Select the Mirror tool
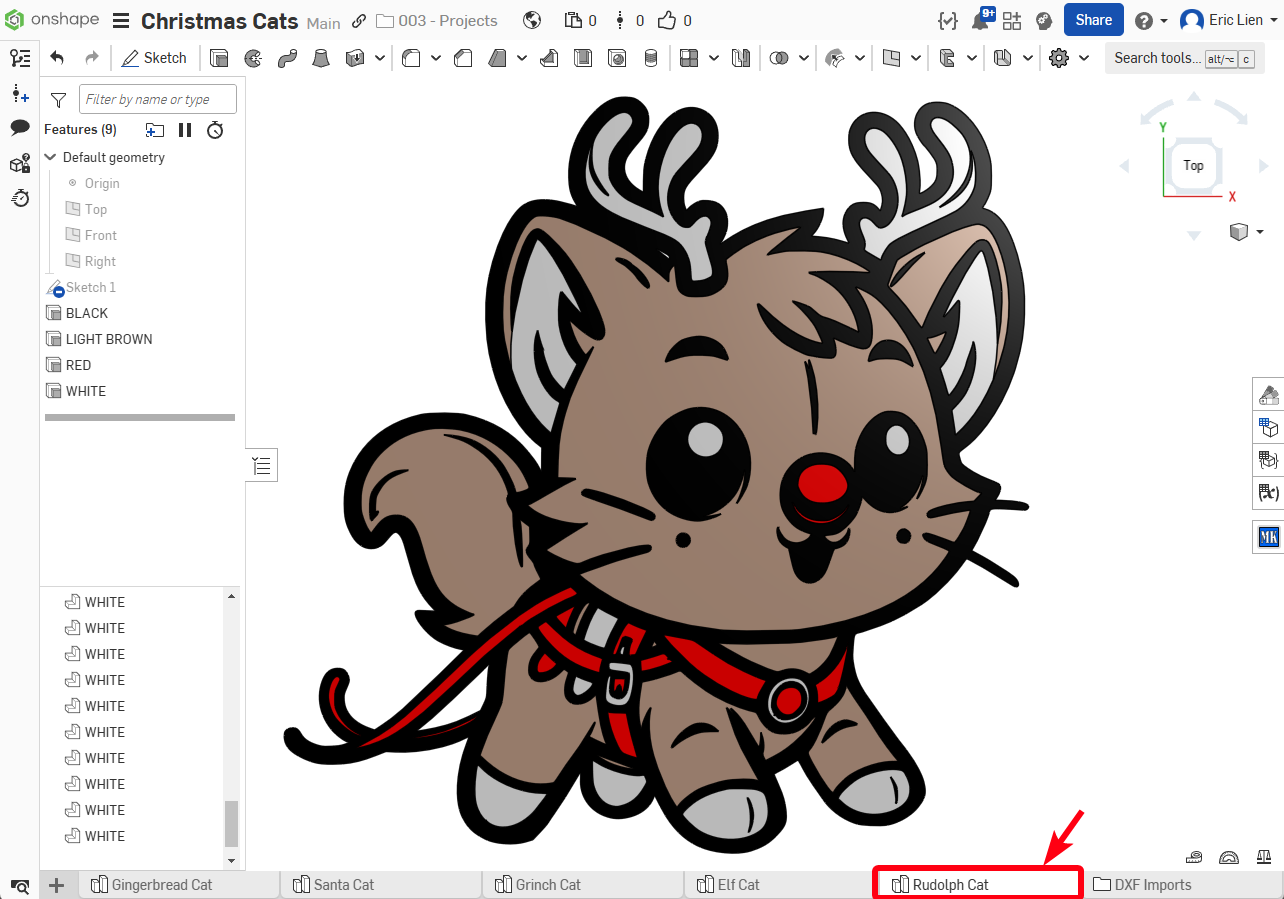 [741, 58]
